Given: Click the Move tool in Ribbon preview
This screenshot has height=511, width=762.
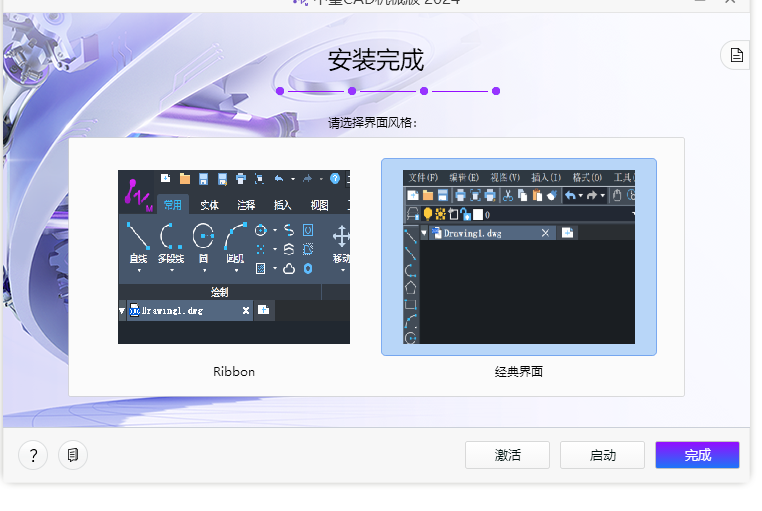Looking at the screenshot, I should point(340,240).
